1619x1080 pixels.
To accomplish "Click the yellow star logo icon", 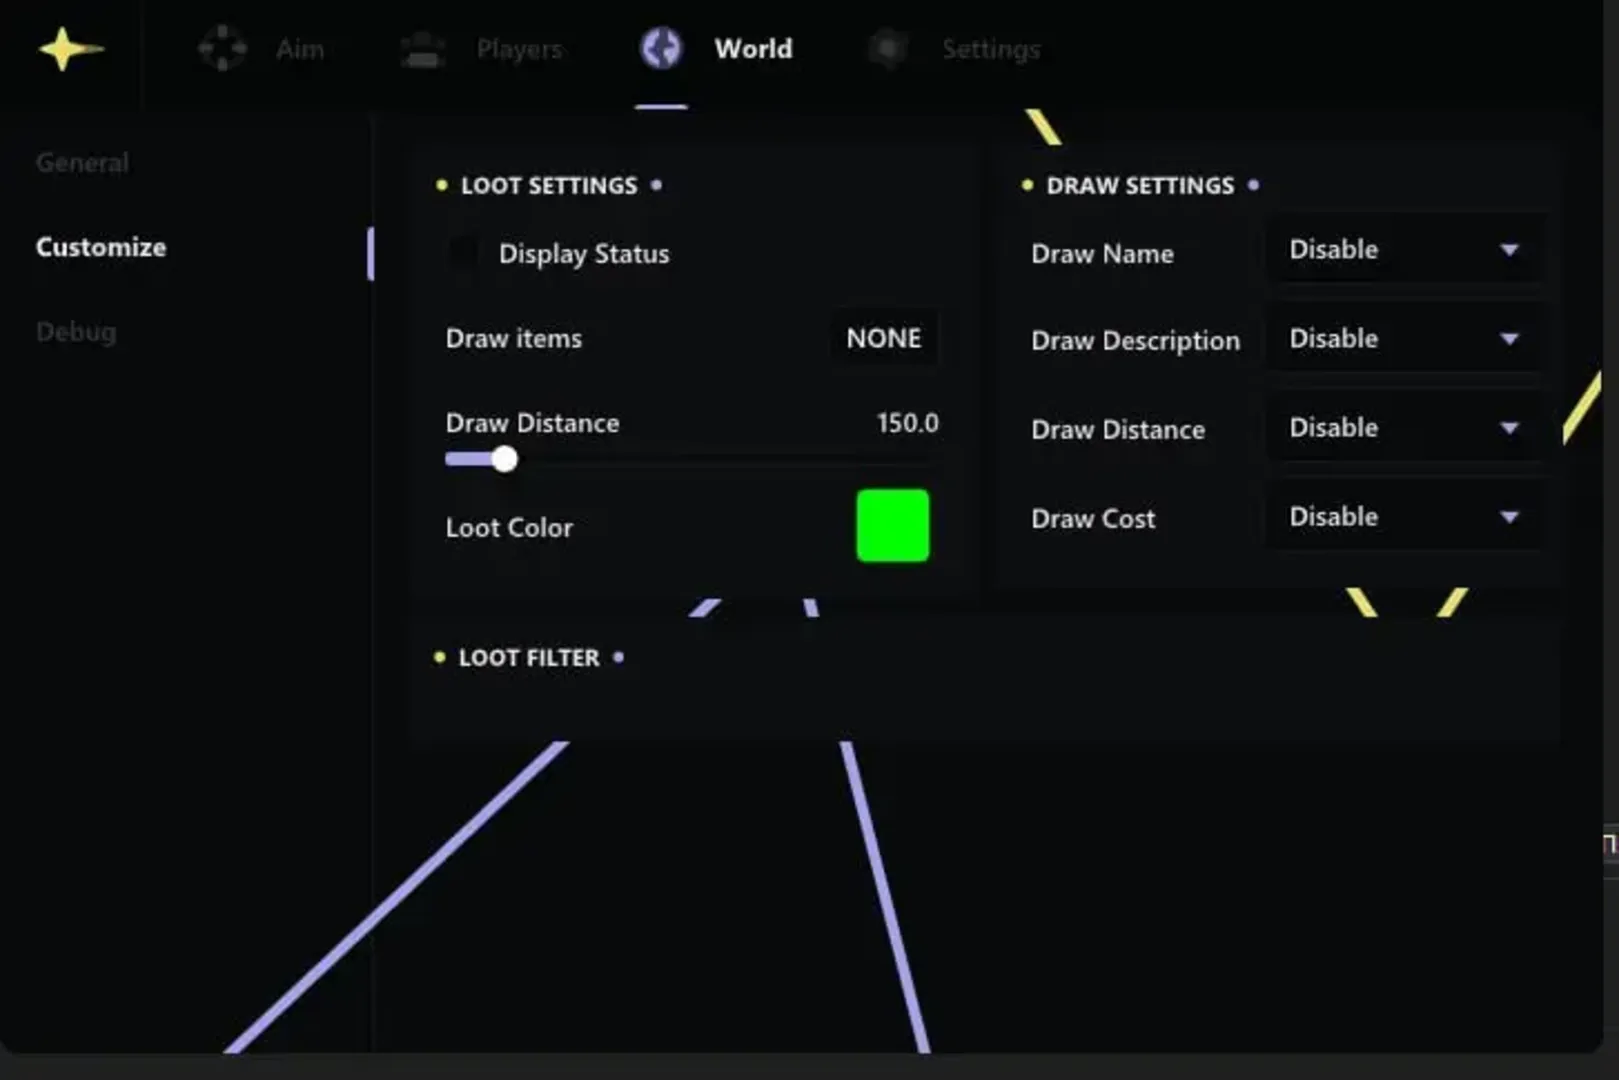I will 68,49.
